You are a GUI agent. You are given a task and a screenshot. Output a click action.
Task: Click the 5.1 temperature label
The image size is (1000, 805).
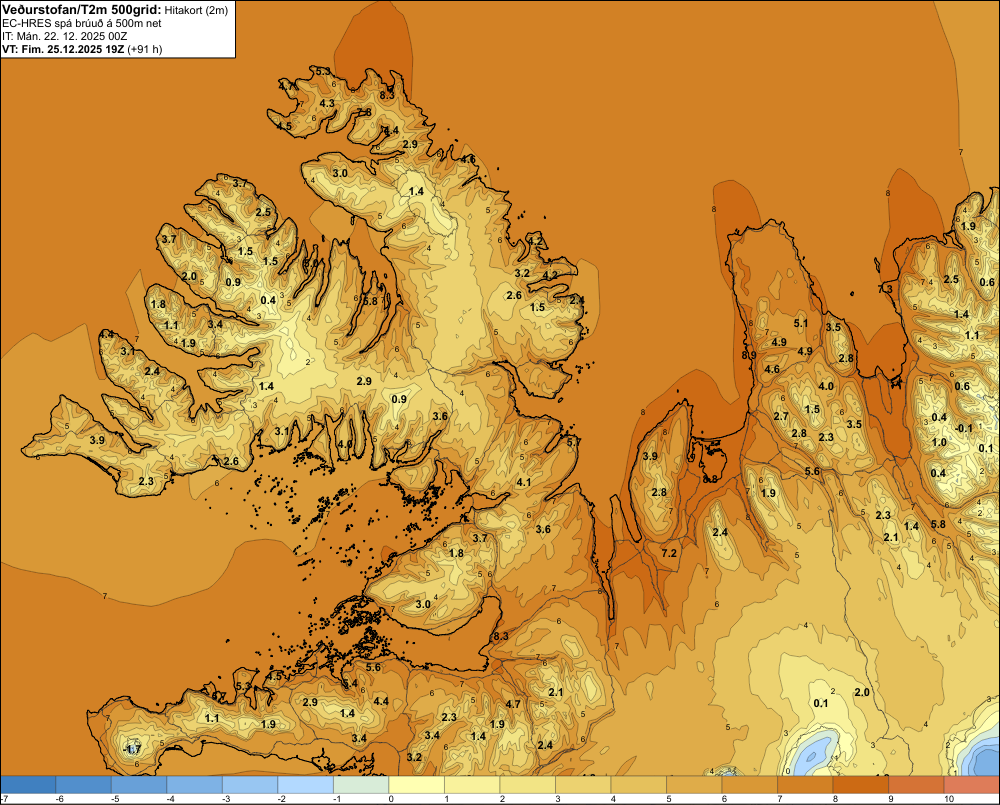point(800,323)
